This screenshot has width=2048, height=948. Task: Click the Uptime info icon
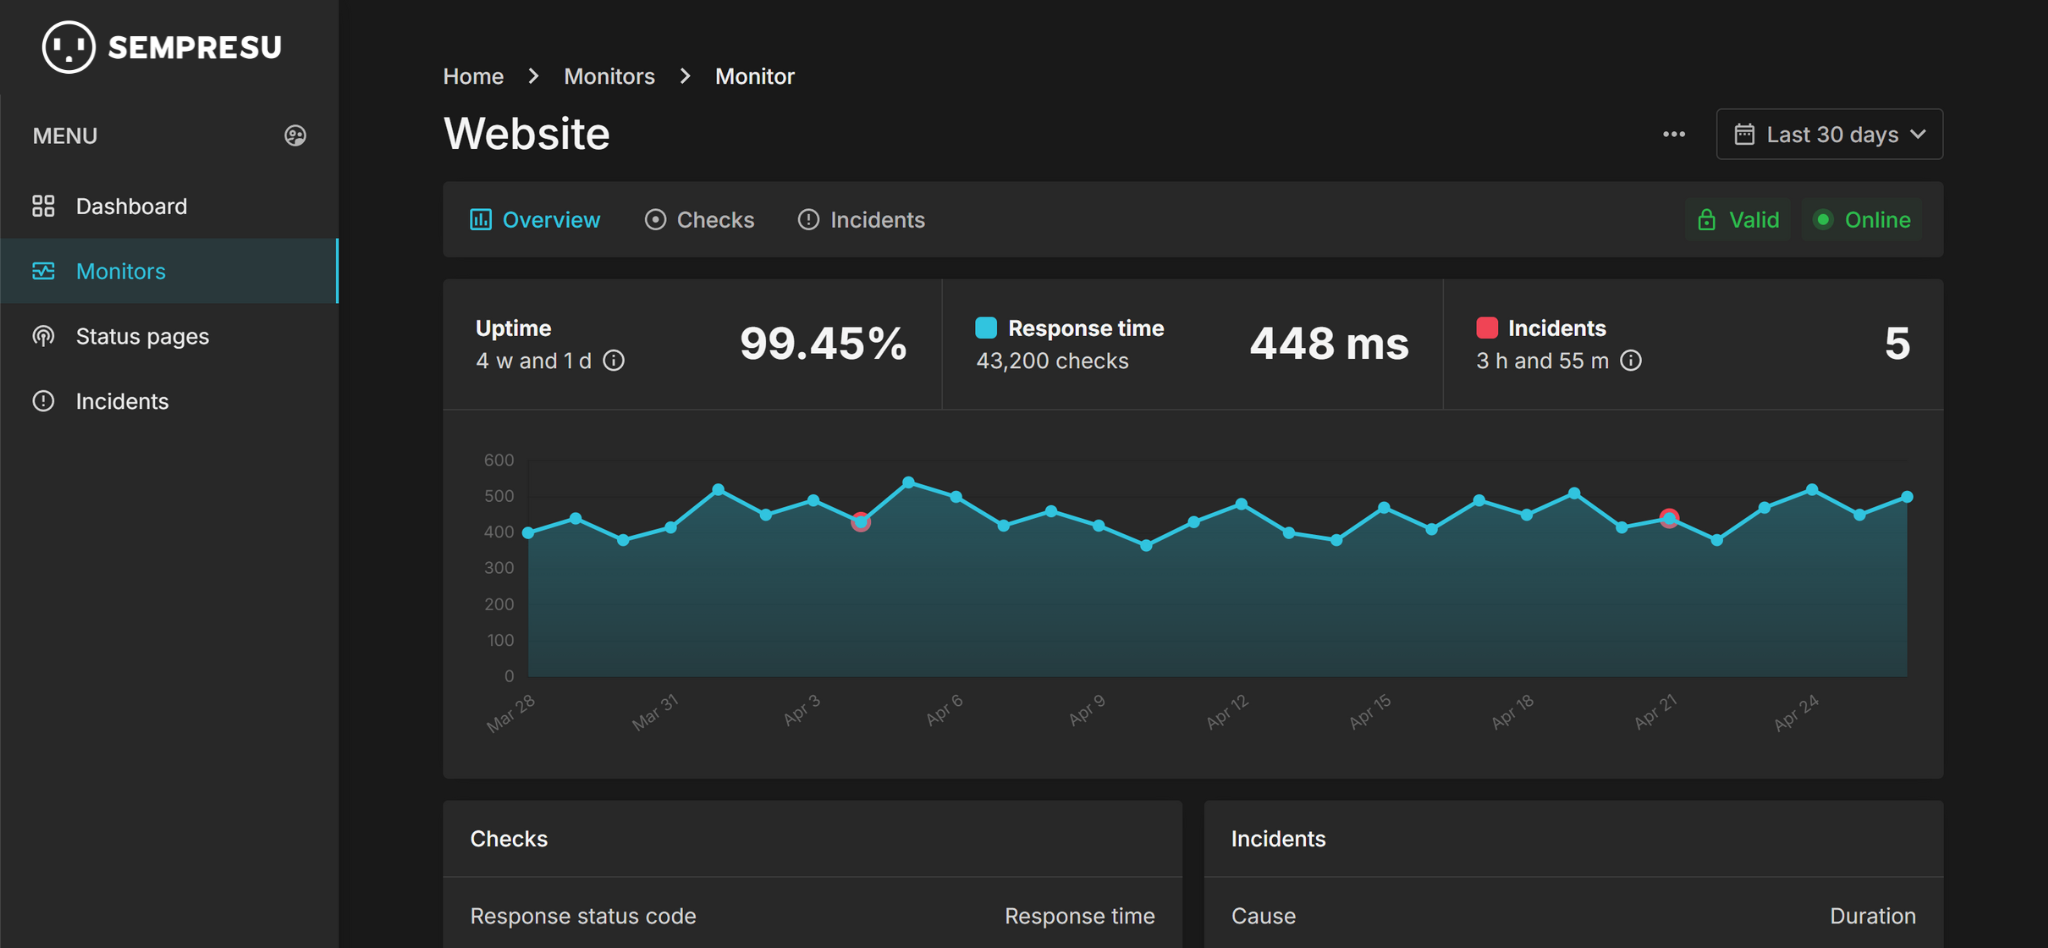pos(614,361)
